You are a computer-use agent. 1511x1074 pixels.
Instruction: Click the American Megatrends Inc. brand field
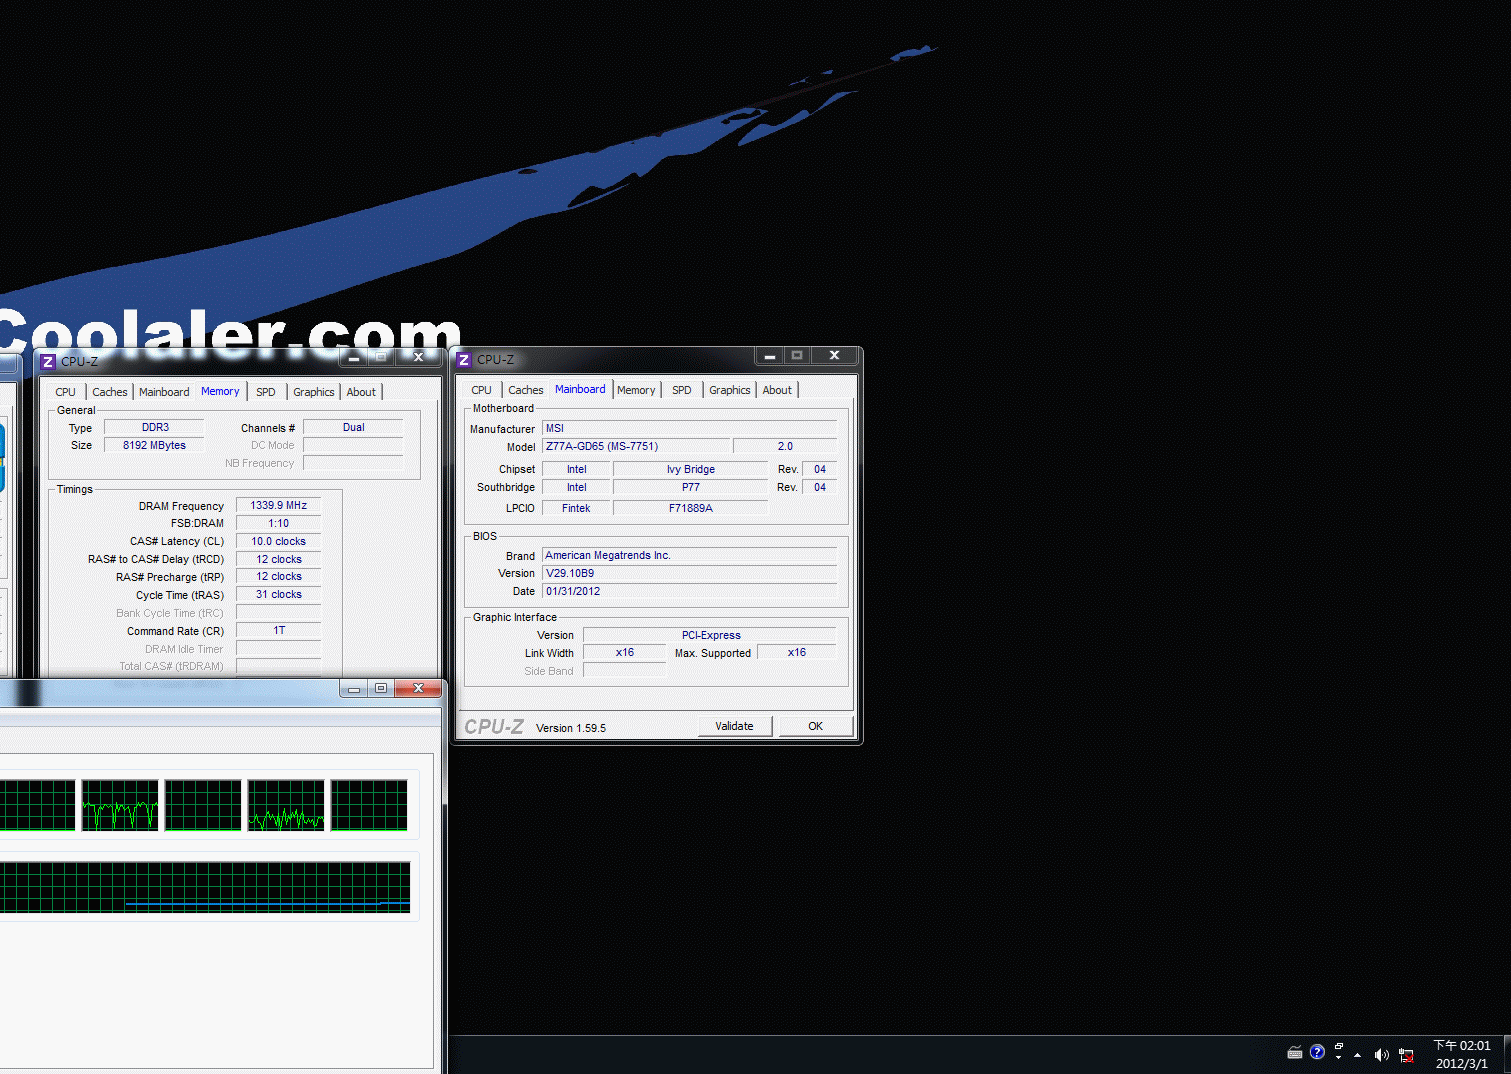click(689, 555)
